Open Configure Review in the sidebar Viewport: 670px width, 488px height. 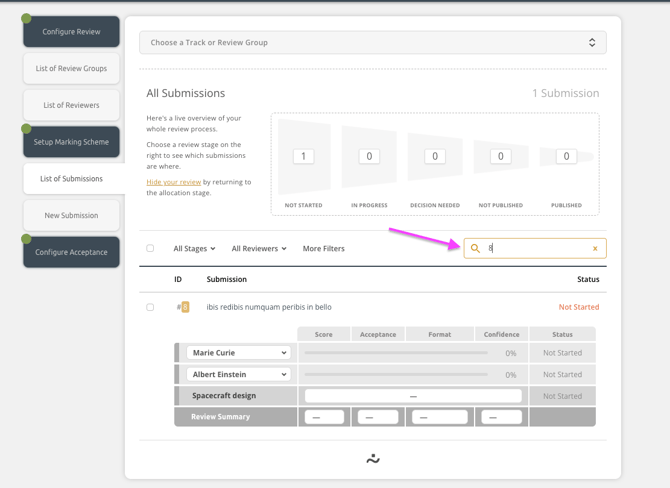click(x=71, y=32)
